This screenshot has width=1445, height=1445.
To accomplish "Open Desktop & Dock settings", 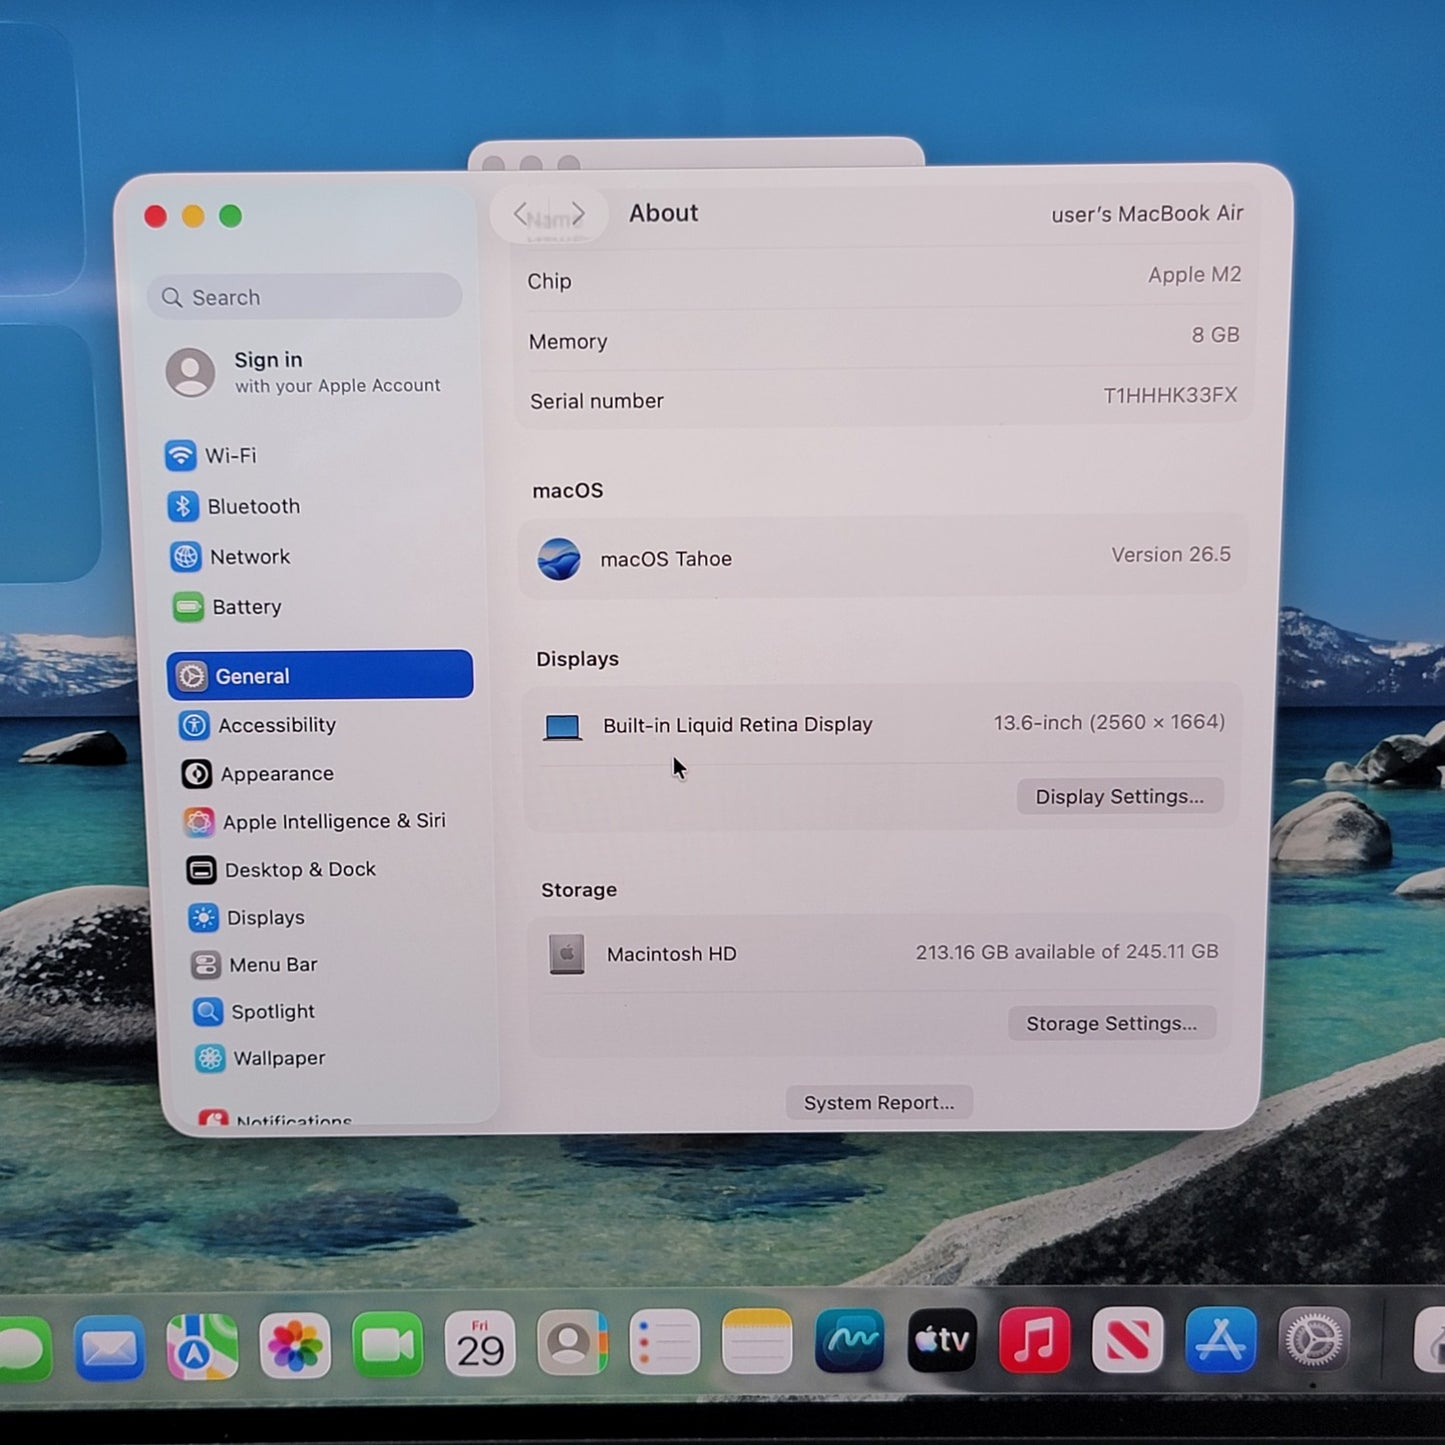I will pos(281,870).
